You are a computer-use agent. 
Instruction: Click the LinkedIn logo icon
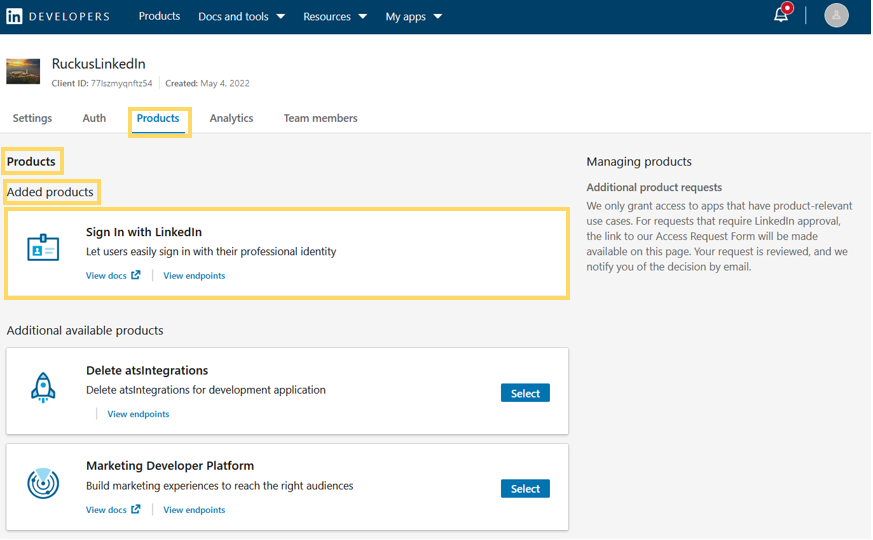point(14,16)
